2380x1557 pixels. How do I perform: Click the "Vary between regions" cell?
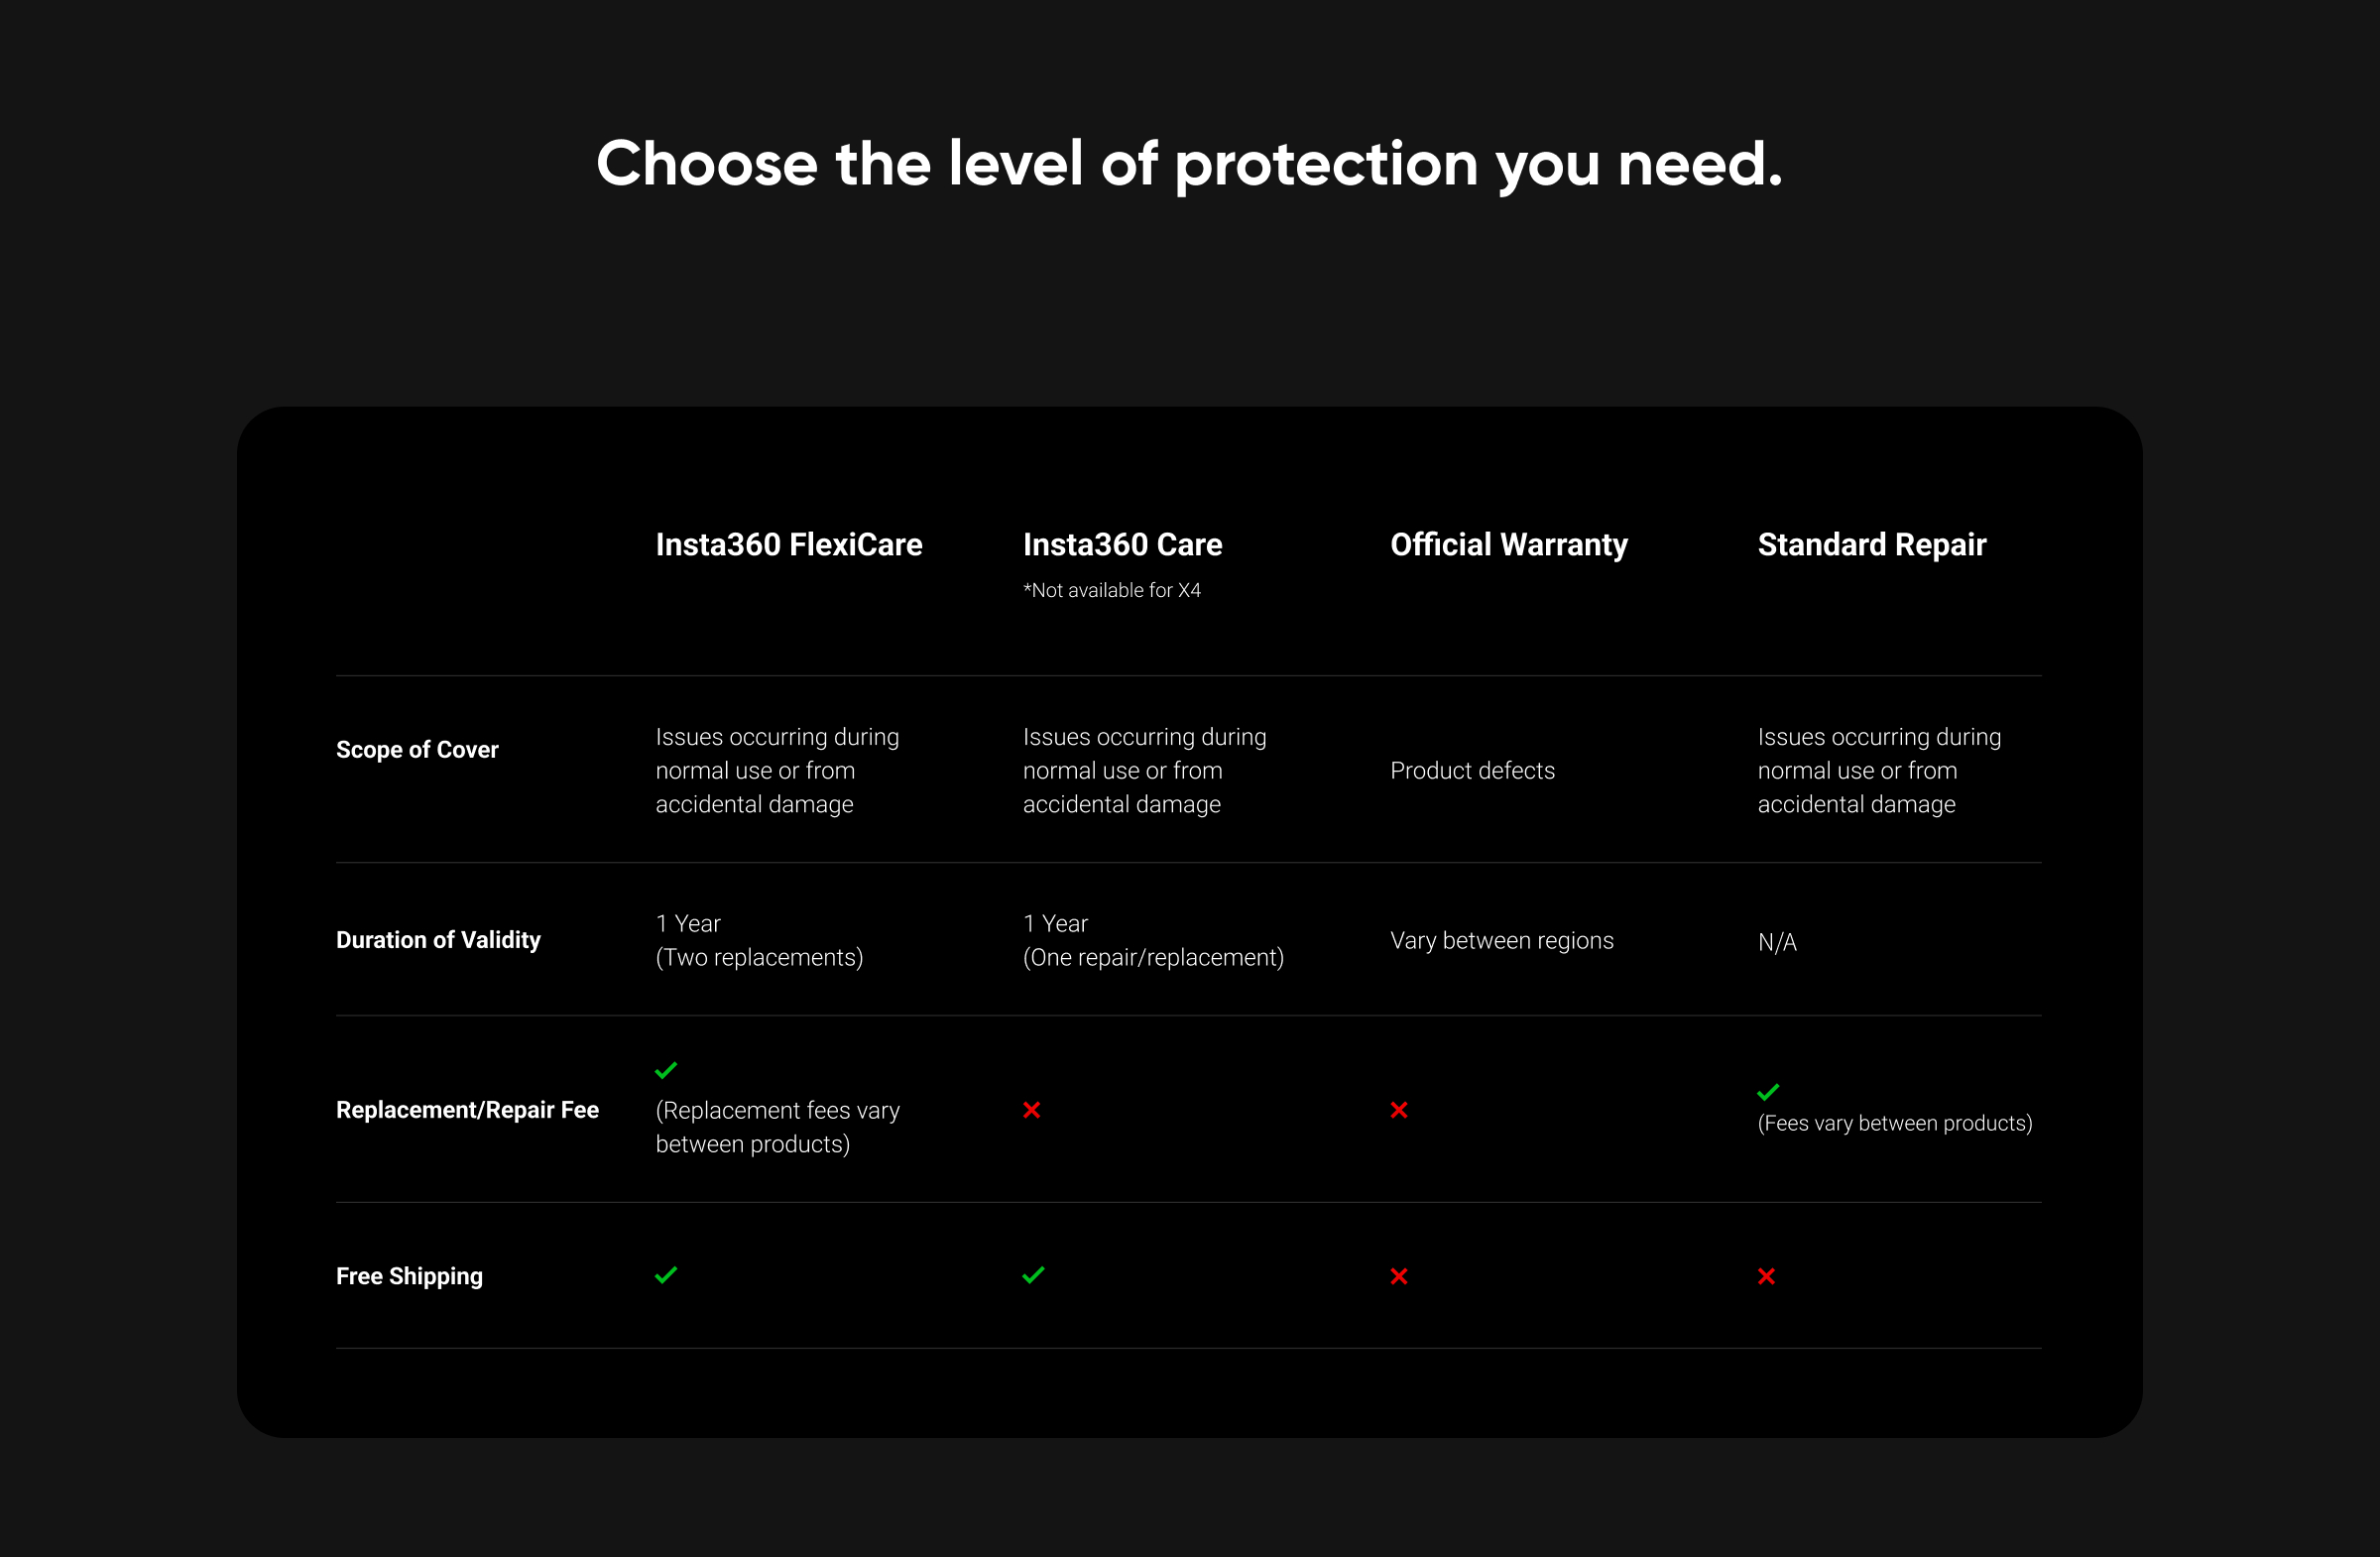click(x=1501, y=941)
